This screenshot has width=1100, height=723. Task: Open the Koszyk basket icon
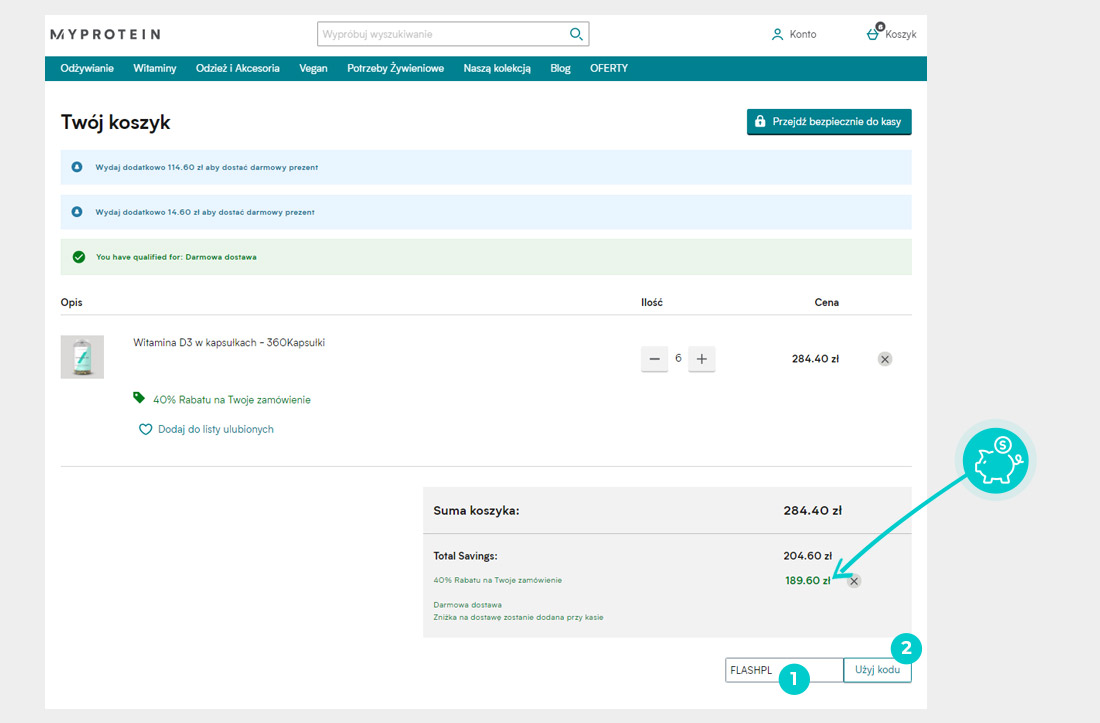(874, 32)
